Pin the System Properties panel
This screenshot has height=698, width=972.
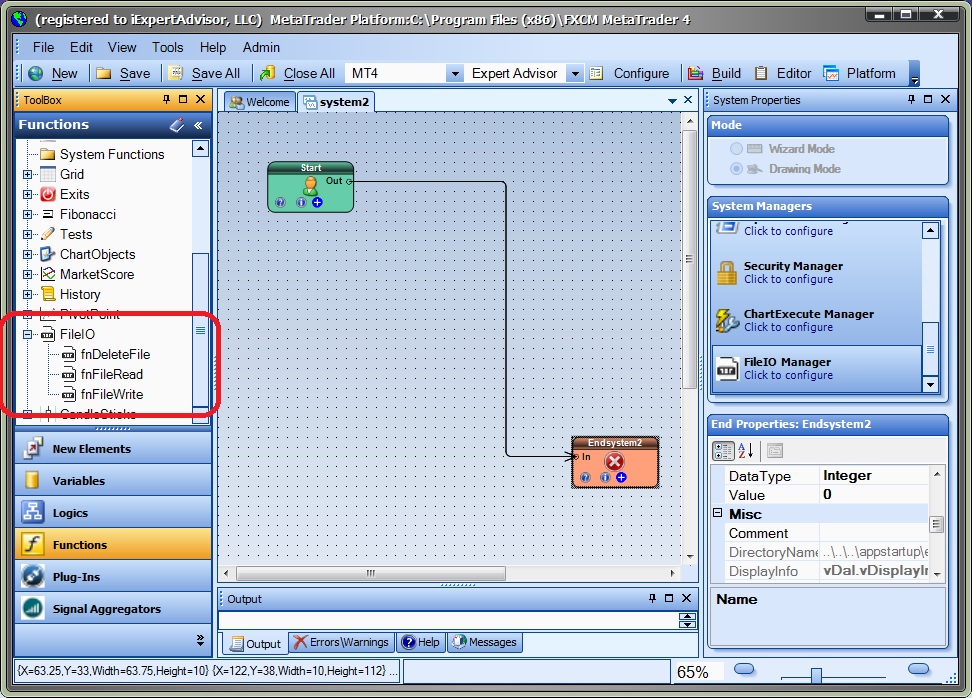tap(911, 99)
